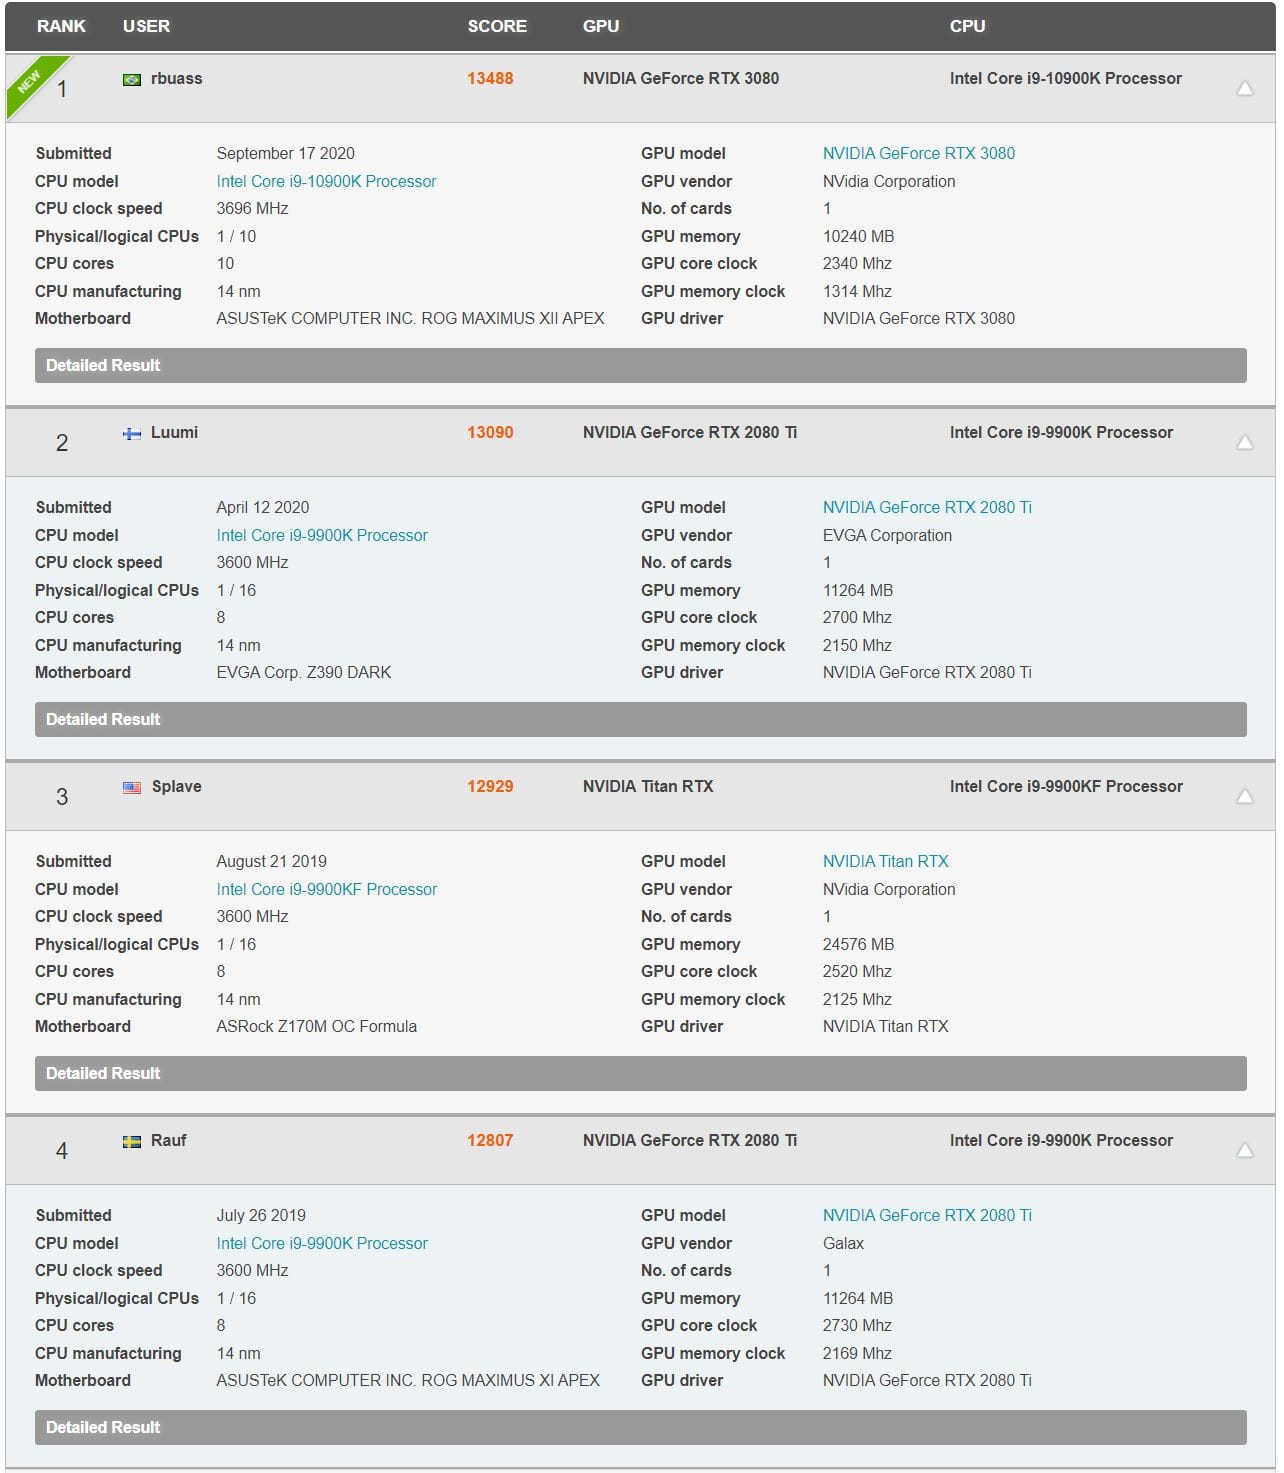
Task: Open the Intel Core i9-10900K Processor link
Action: [326, 181]
